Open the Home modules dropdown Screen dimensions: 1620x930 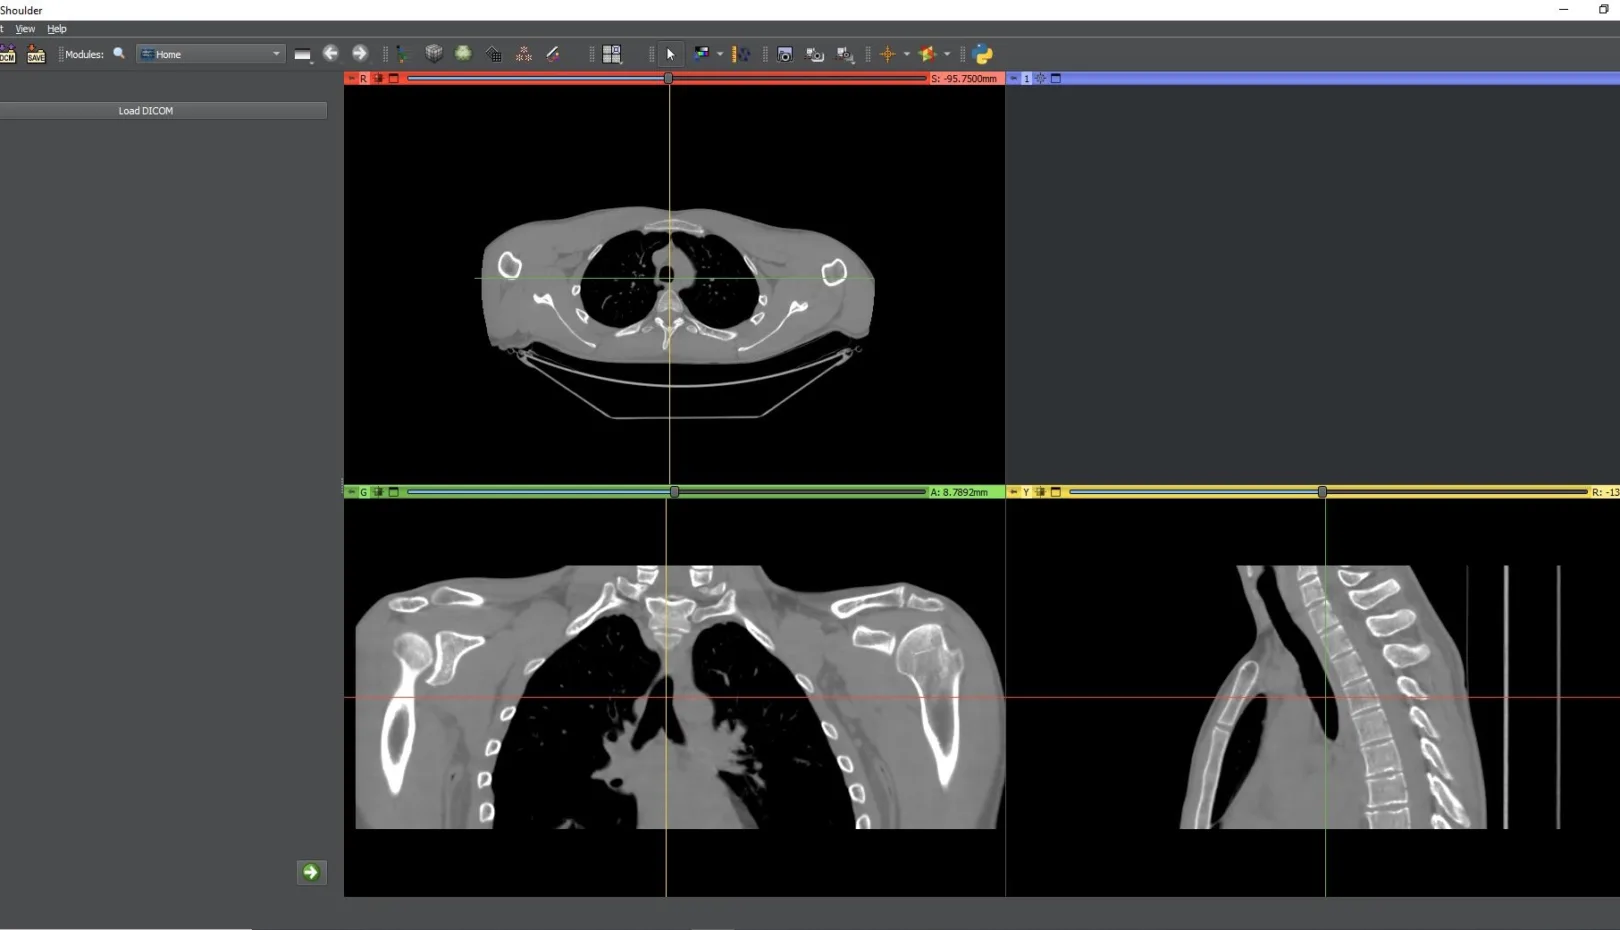[x=210, y=54]
